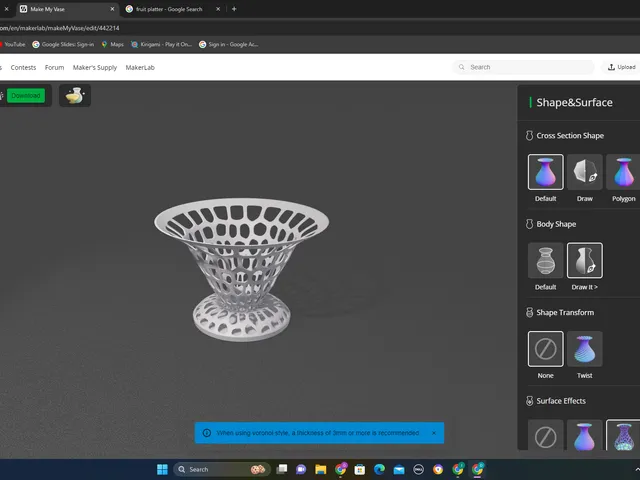Screen dimensions: 640x480
Task: Select Twist shape transform
Action: tap(584, 349)
